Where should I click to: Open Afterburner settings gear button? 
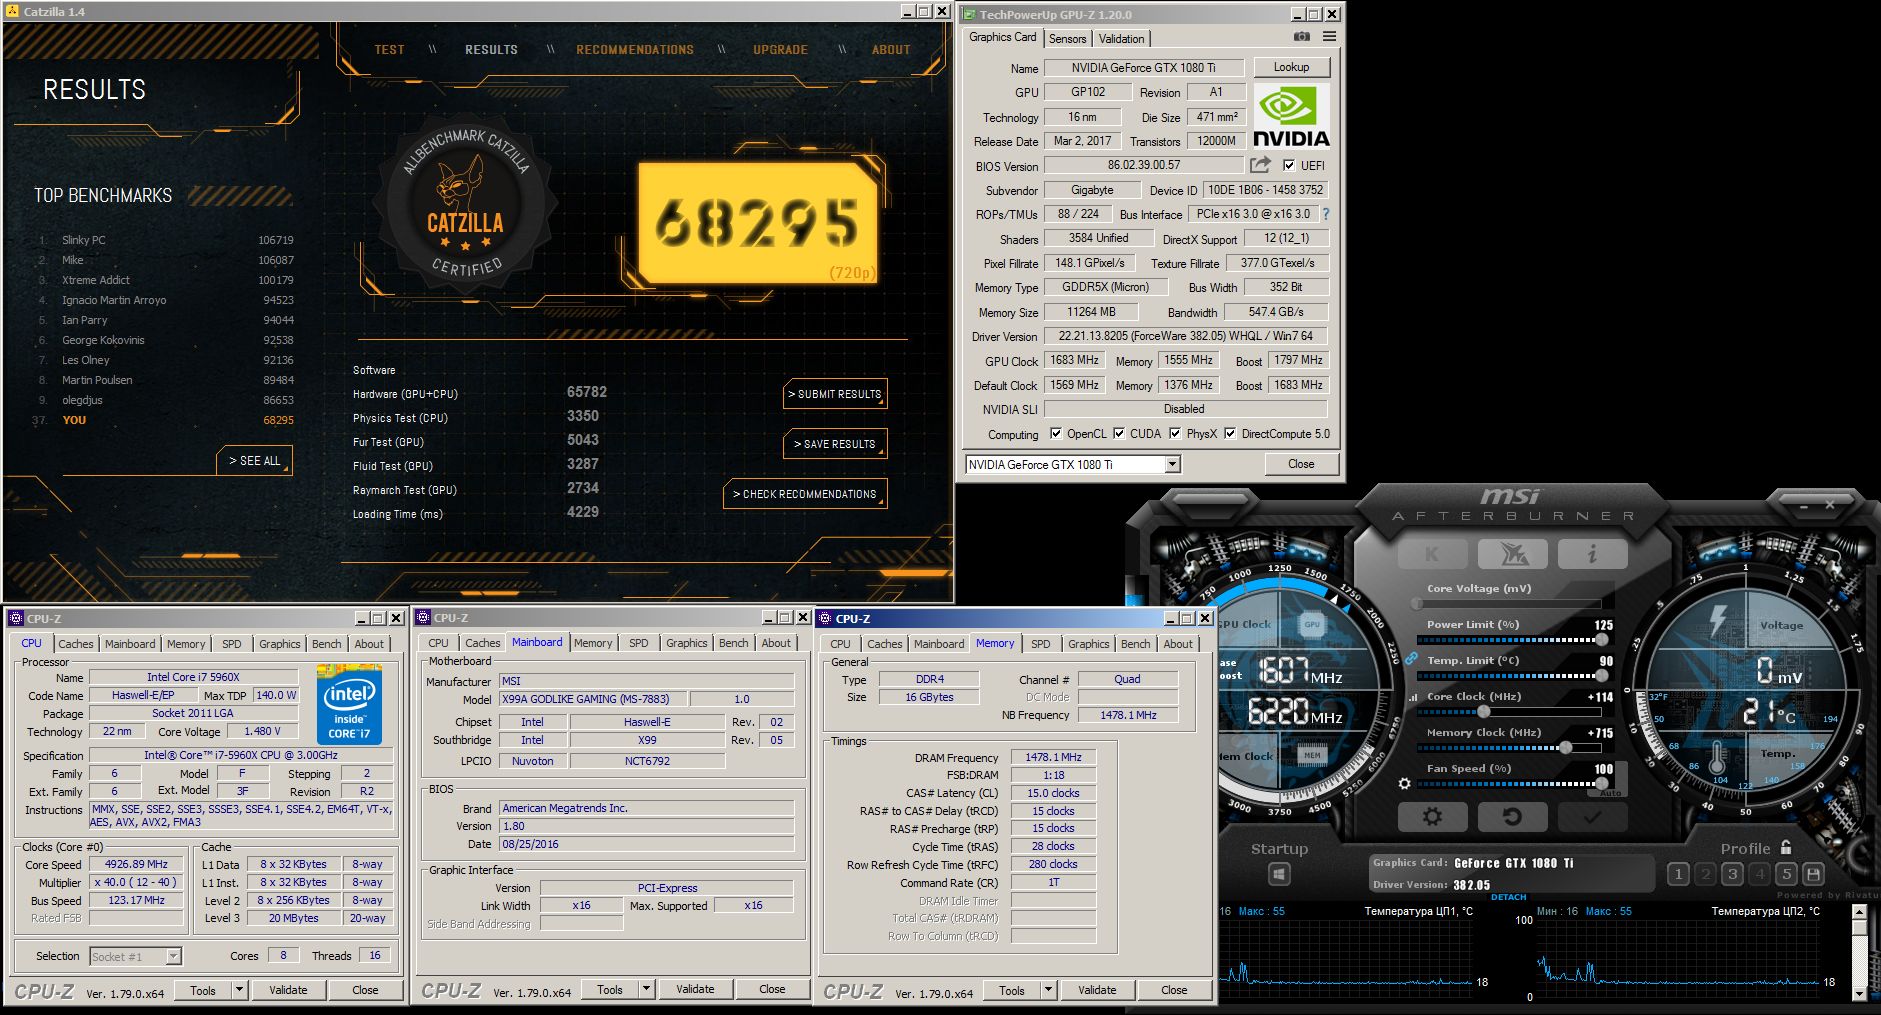tap(1432, 817)
